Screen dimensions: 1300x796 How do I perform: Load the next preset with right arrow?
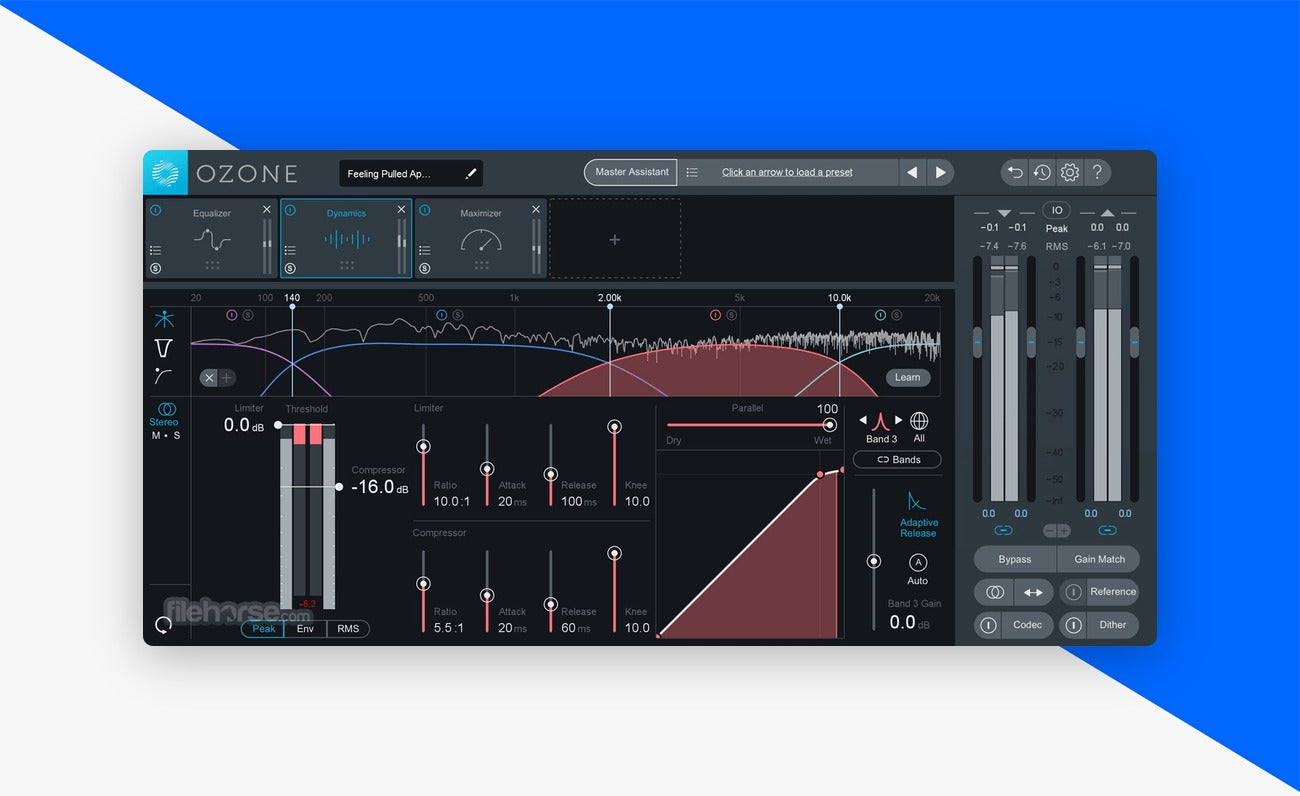point(940,172)
